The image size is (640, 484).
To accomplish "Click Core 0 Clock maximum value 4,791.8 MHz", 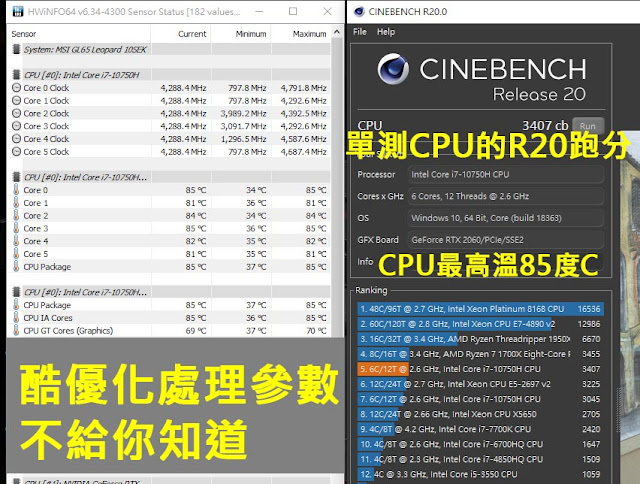I will 303,88.
